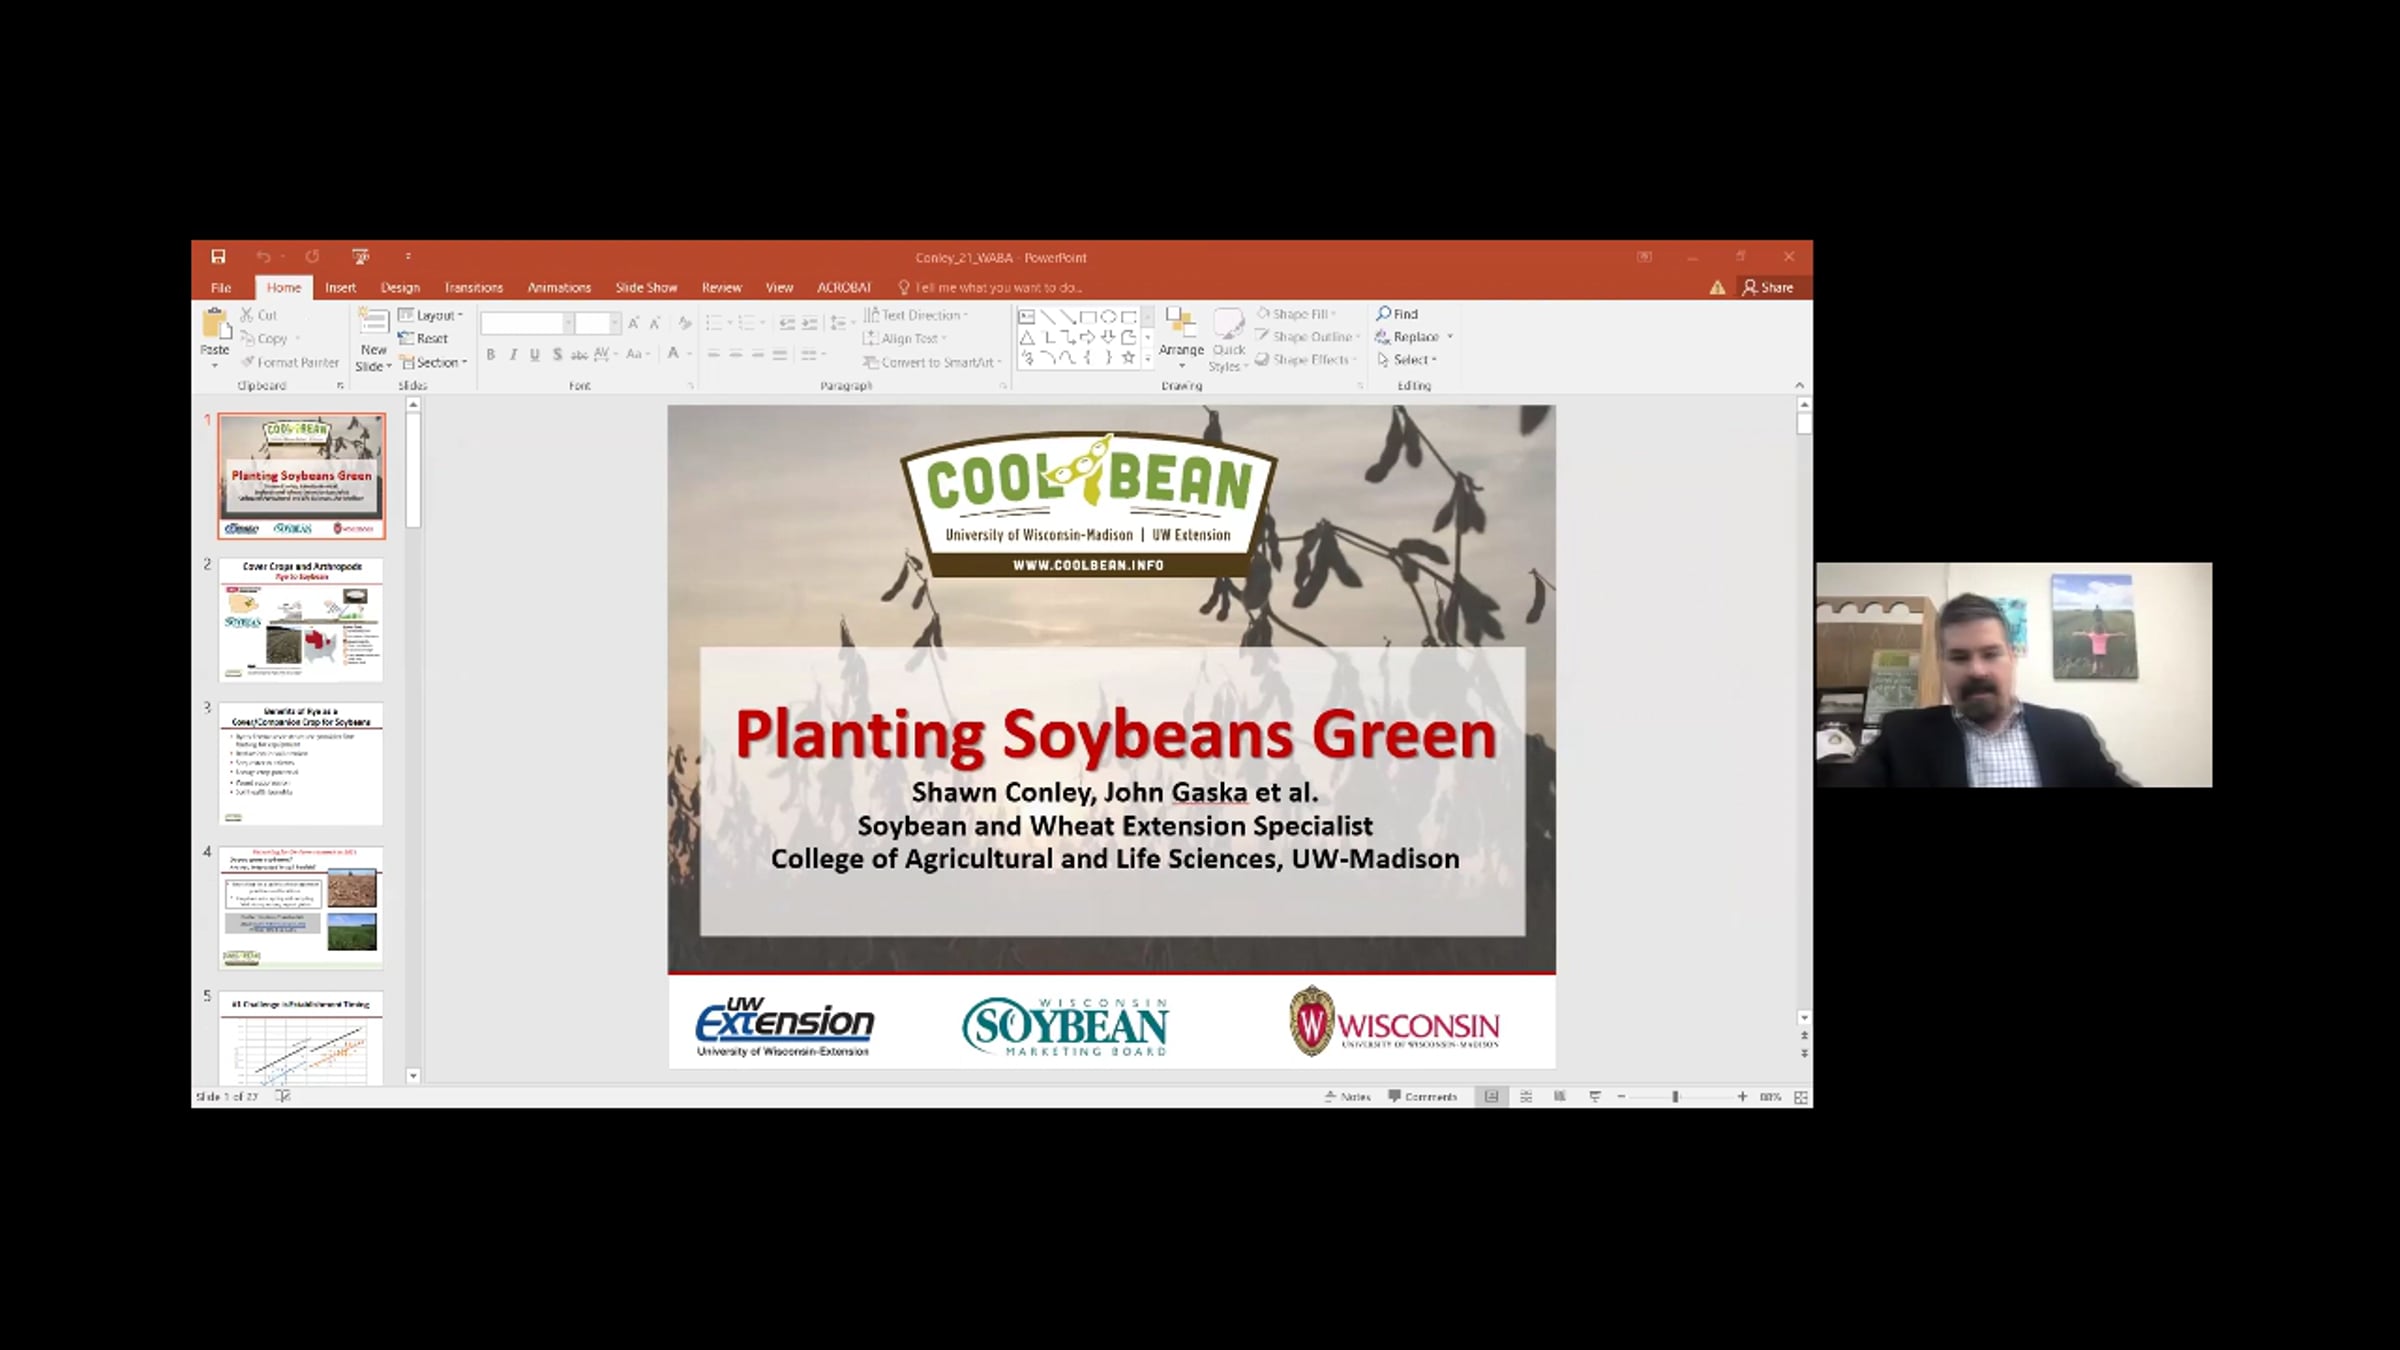Image resolution: width=2400 pixels, height=1350 pixels.
Task: Select slide 2 thumbnail
Action: 301,620
